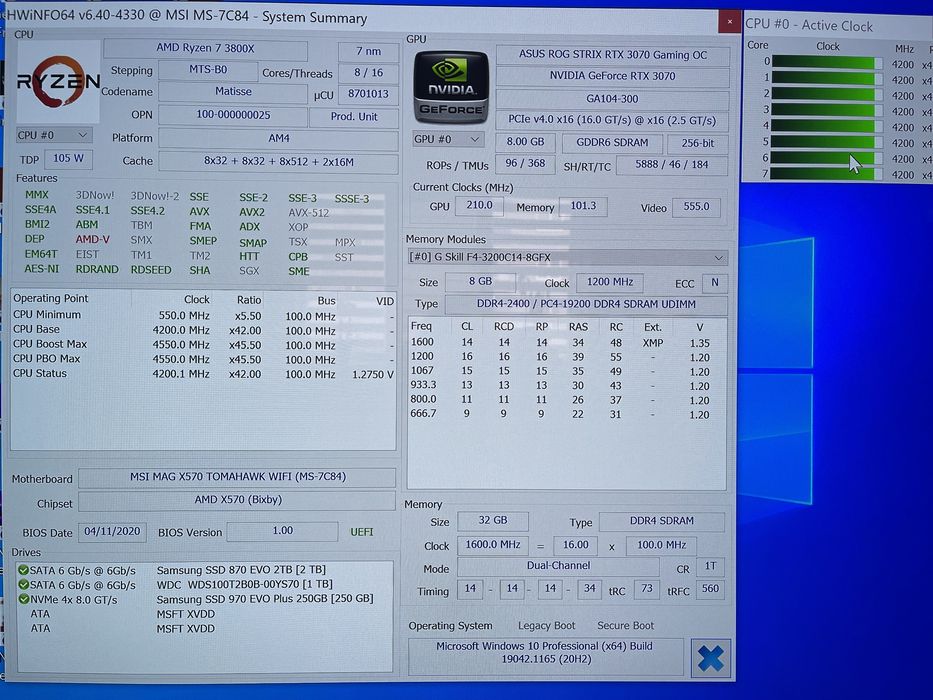Screen dimensions: 933x700
Task: Click the DDR4-2400 / PC4-19200 type field
Action: 586,304
